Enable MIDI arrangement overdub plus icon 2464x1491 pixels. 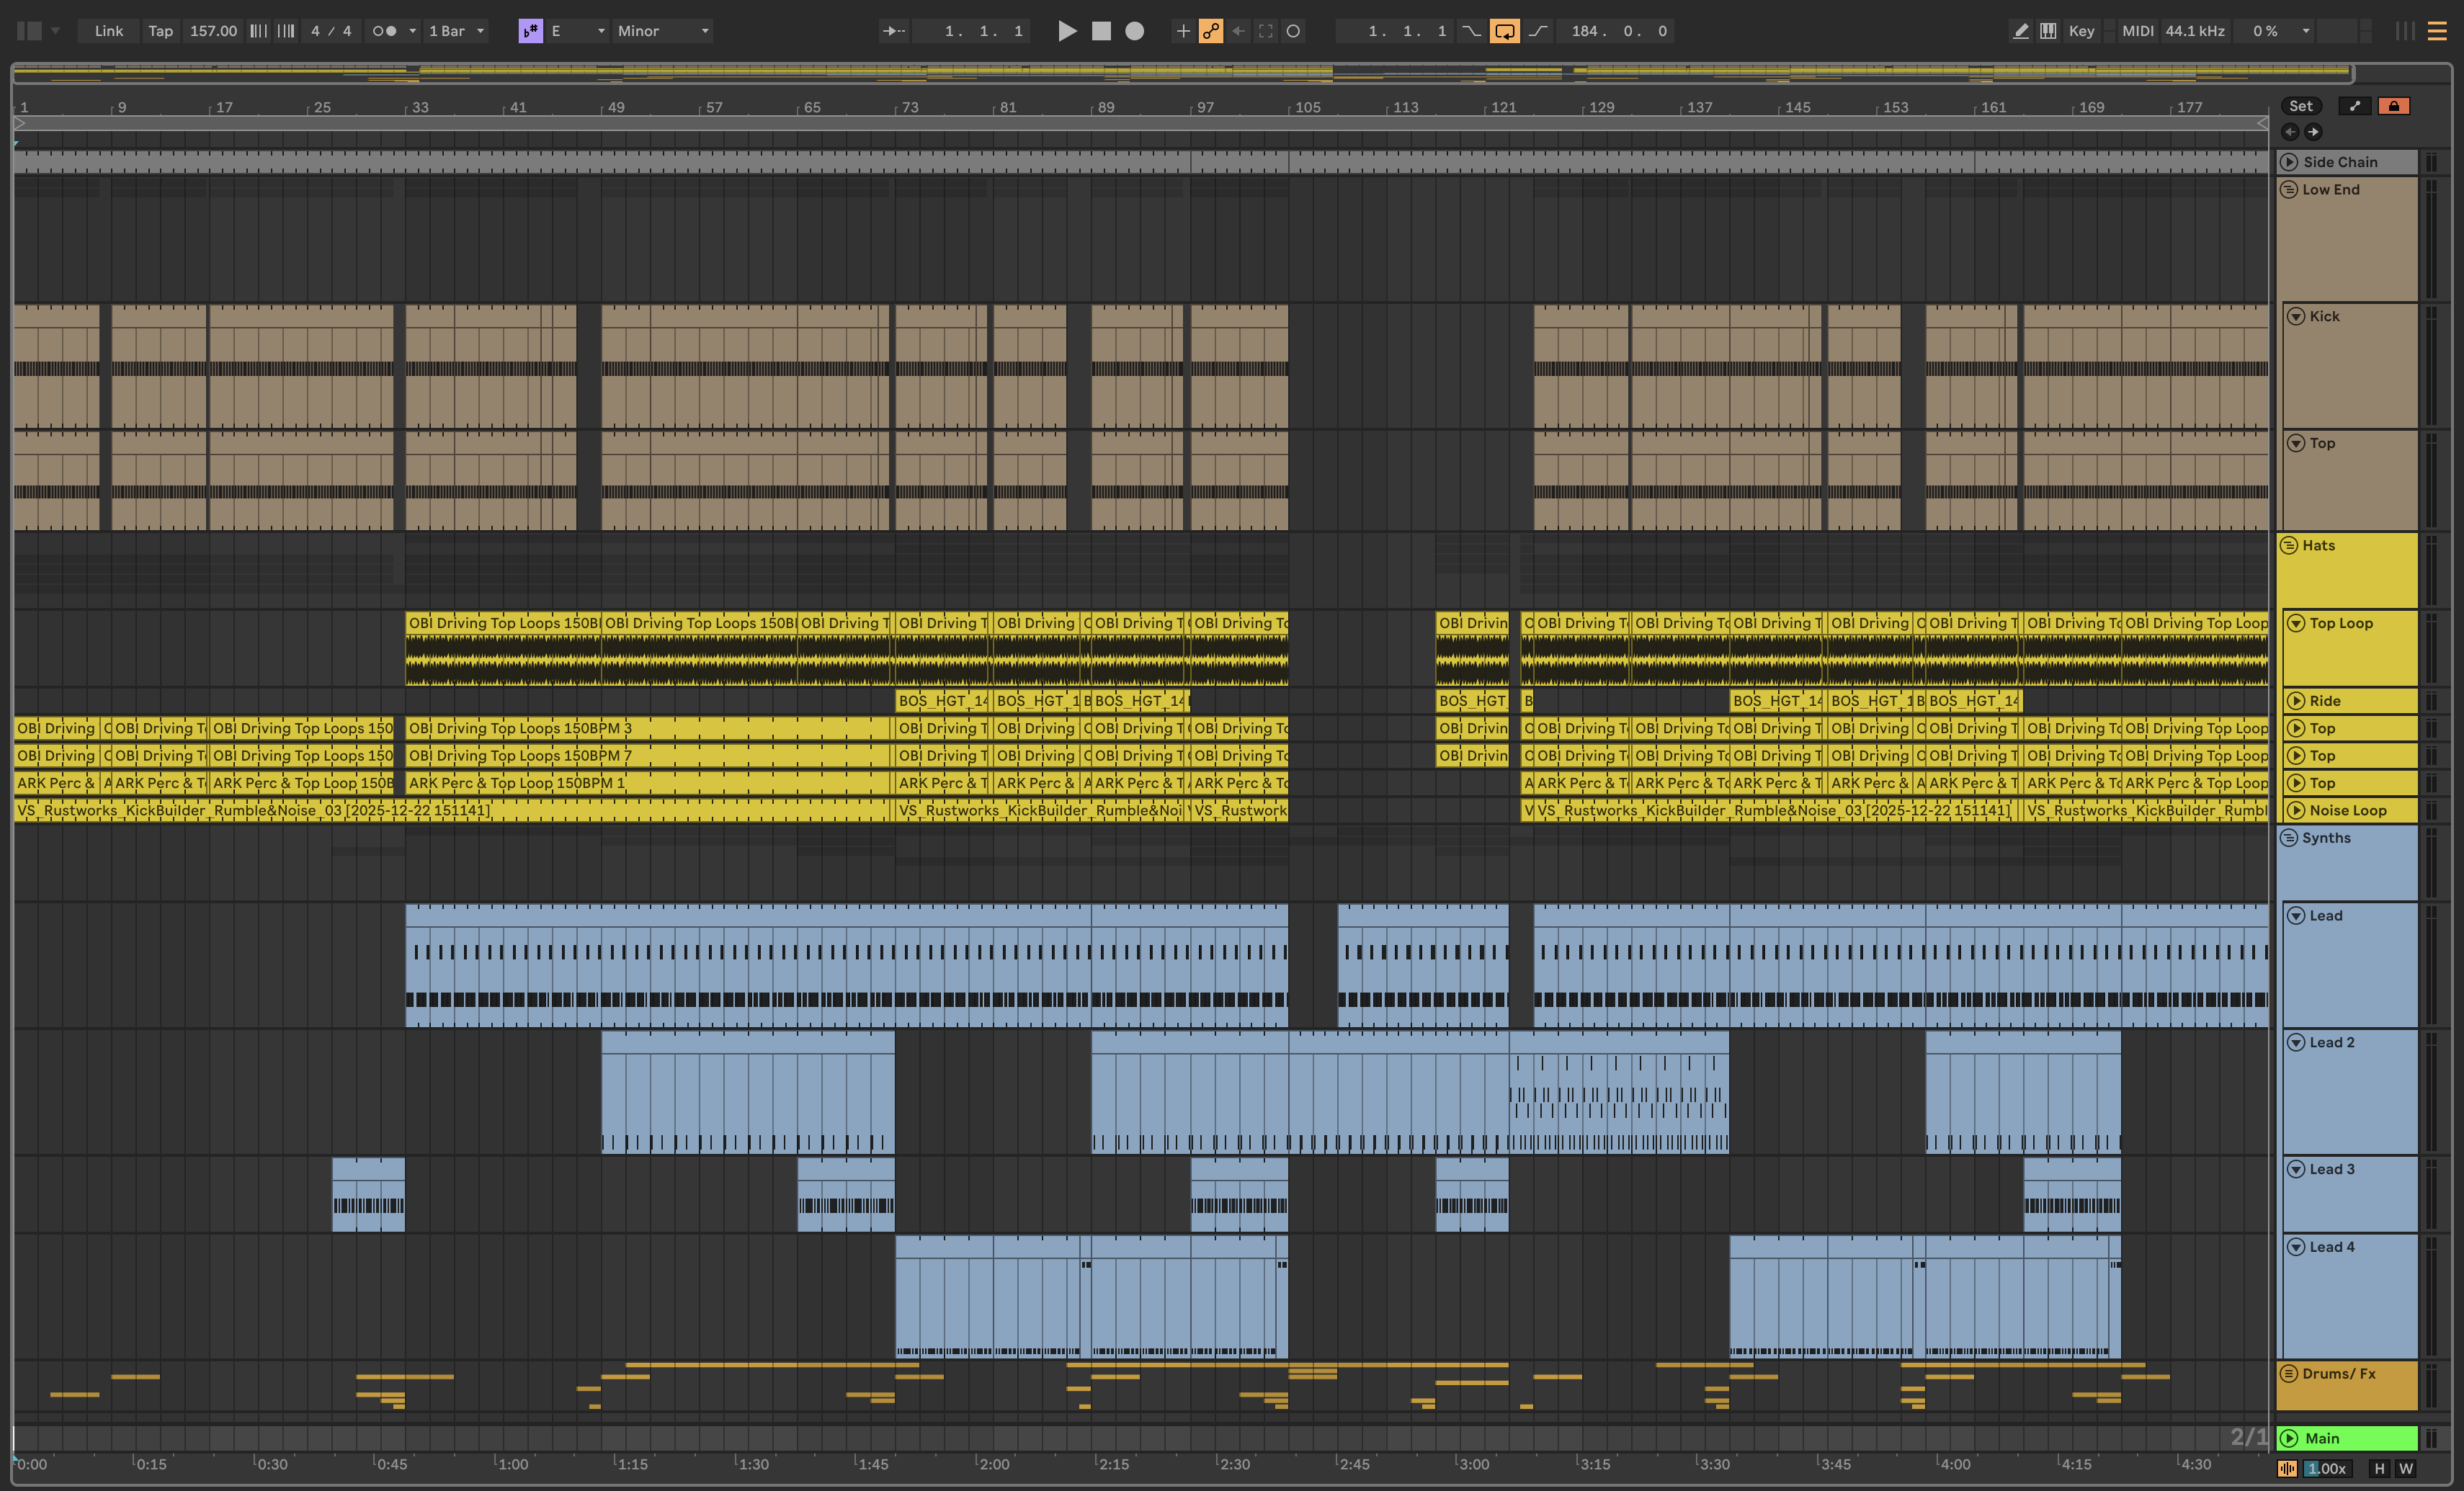[x=1183, y=31]
